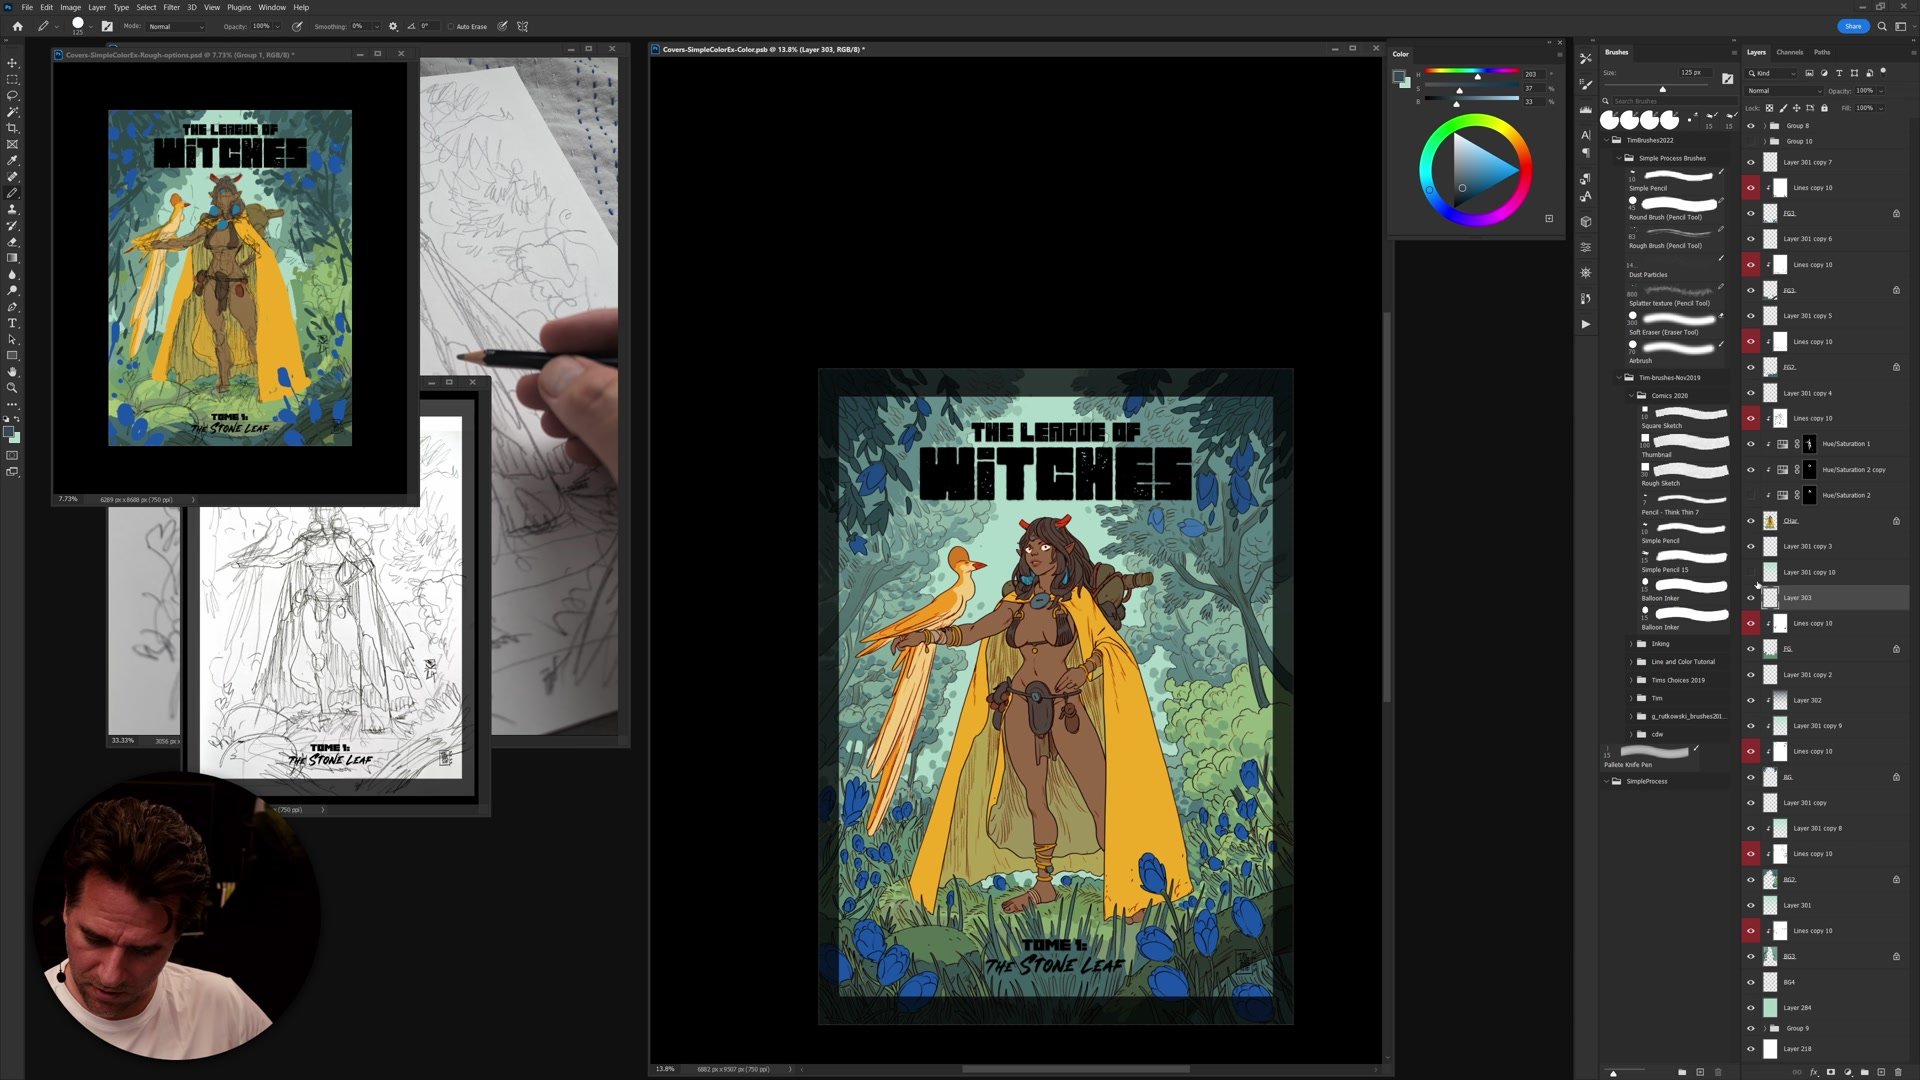Select the Horizontal Type tool
Viewport: 1920px width, 1080px height.
pyautogui.click(x=12, y=323)
